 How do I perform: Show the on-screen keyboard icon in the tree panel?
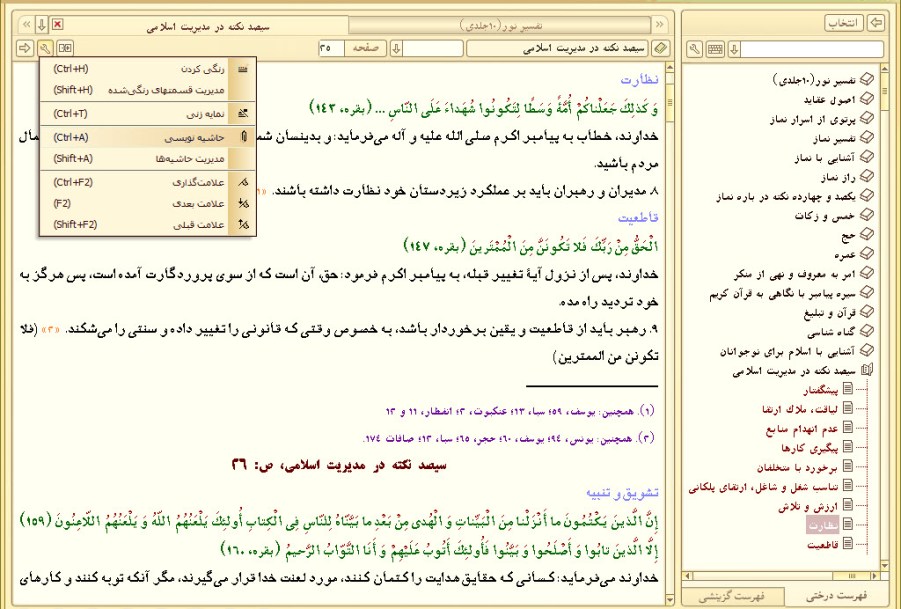[715, 49]
